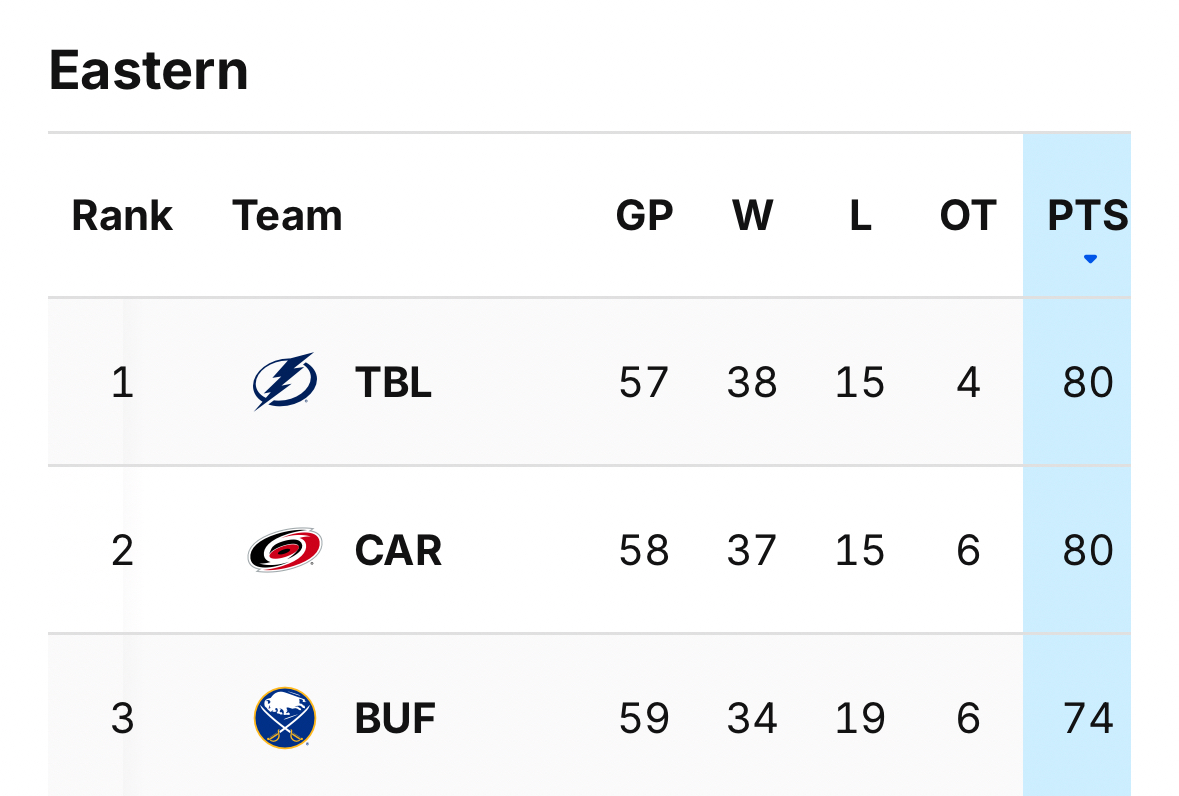
Task: Click the Carolina Hurricanes logo
Action: point(285,550)
